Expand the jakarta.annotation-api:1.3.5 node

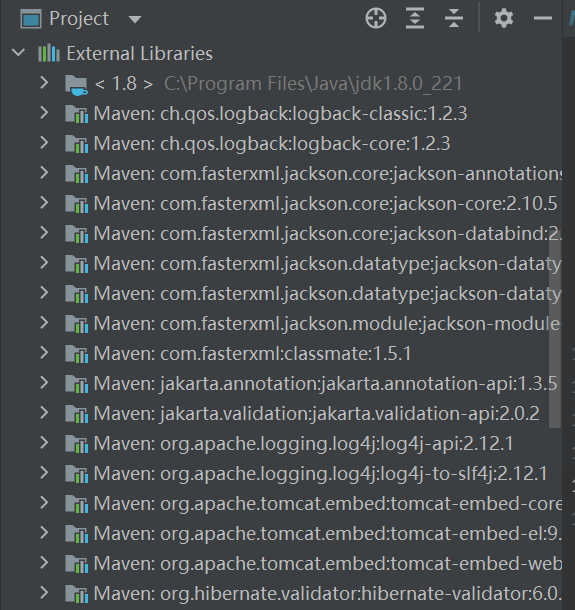point(44,382)
